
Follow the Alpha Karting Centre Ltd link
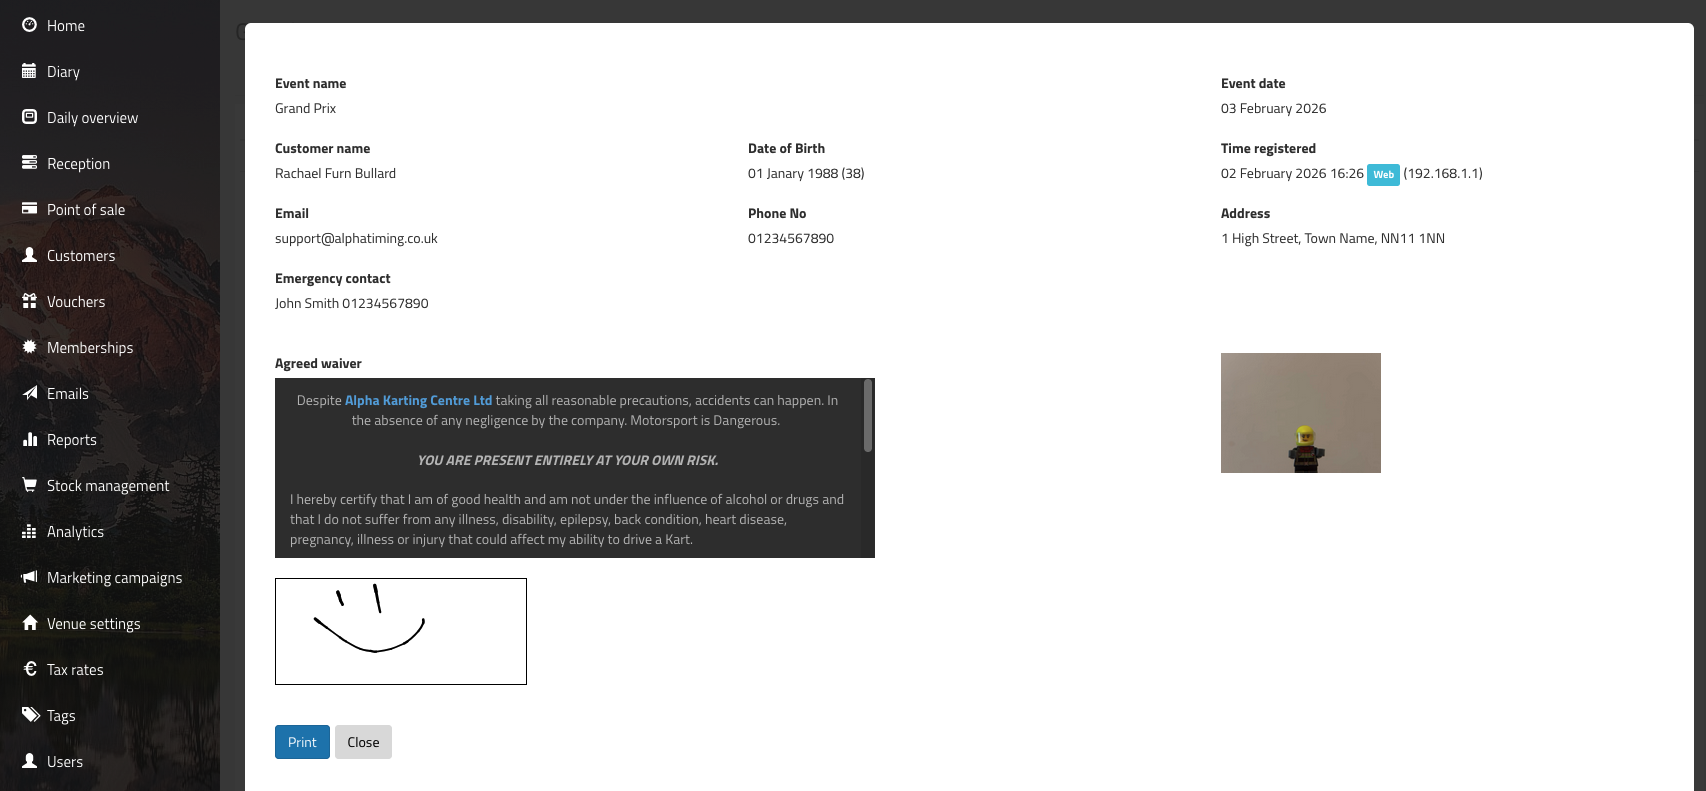click(418, 400)
